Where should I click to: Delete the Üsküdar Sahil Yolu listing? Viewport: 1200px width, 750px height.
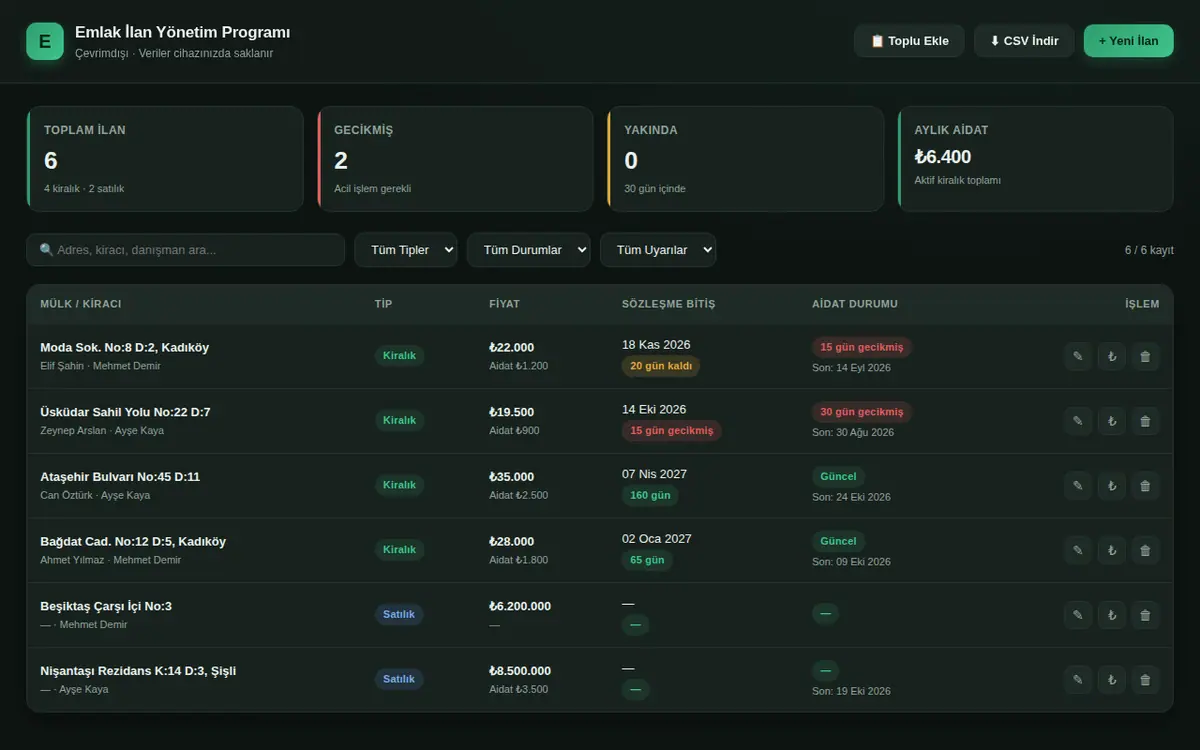[x=1146, y=421]
